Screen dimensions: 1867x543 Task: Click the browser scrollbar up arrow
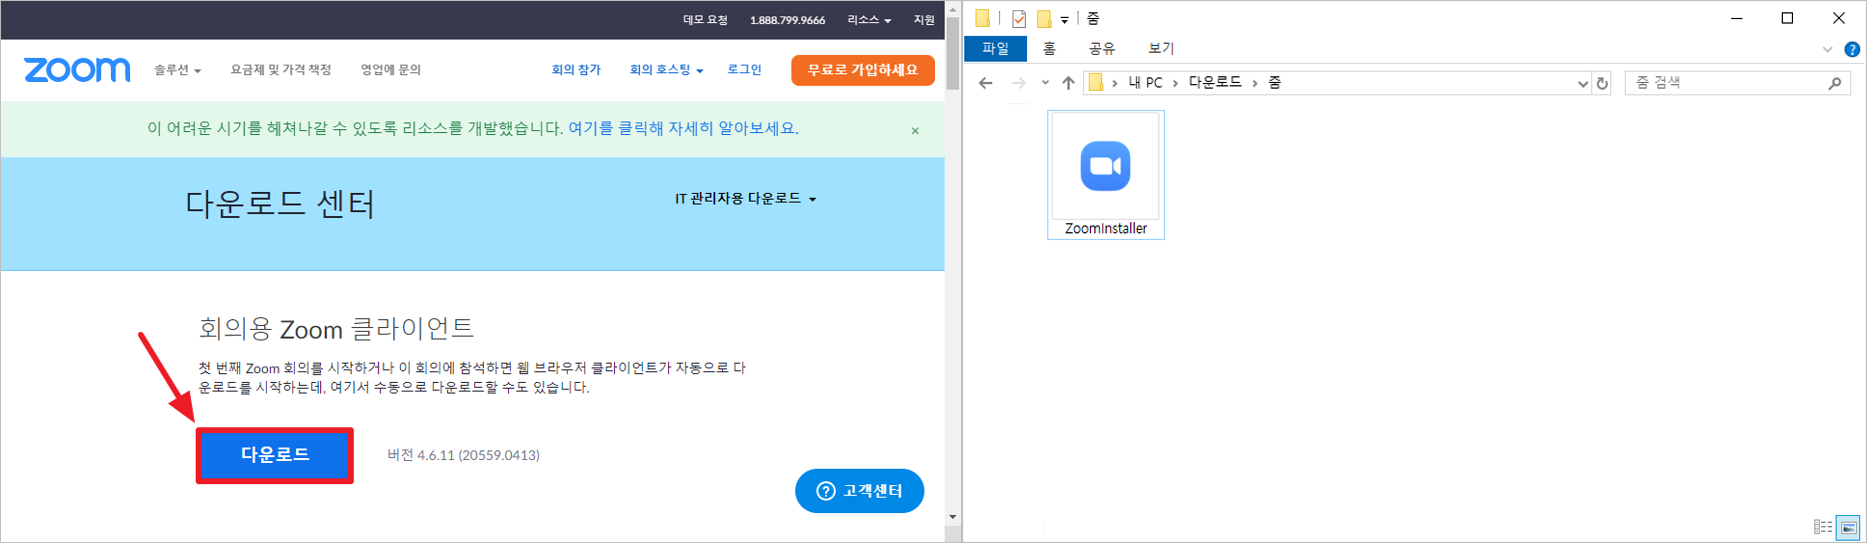click(953, 9)
